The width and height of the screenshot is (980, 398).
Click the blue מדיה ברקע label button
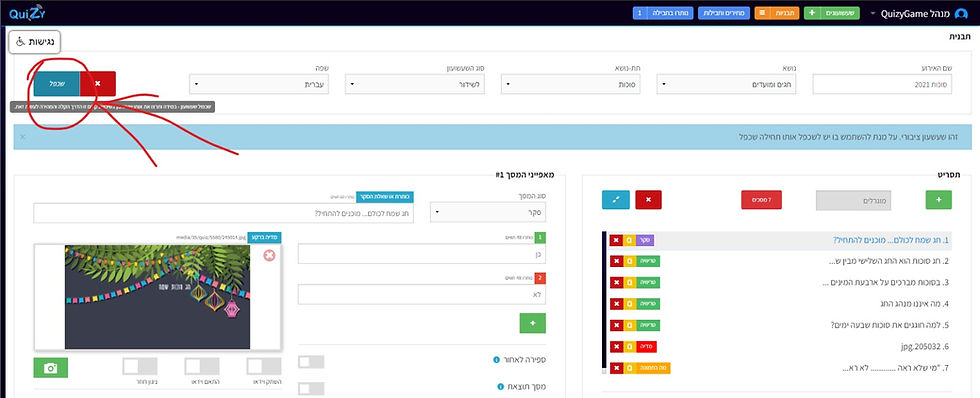coord(265,237)
